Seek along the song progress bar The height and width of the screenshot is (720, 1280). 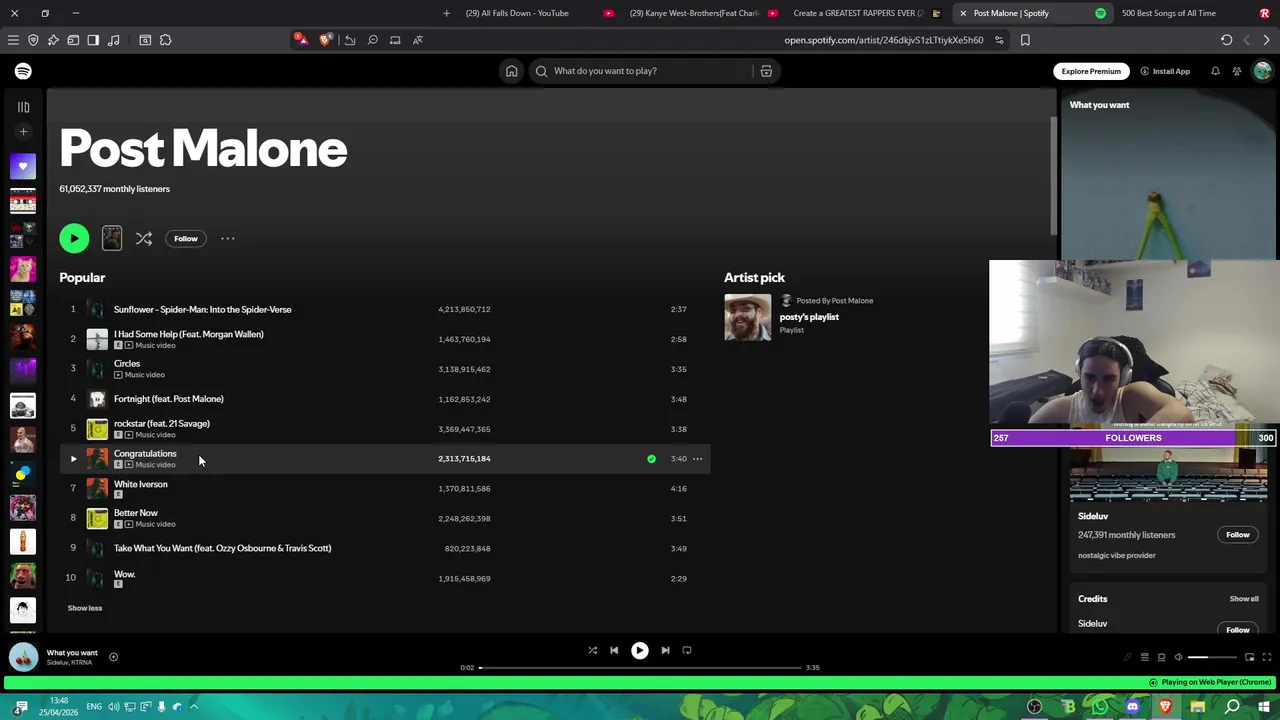(640, 667)
